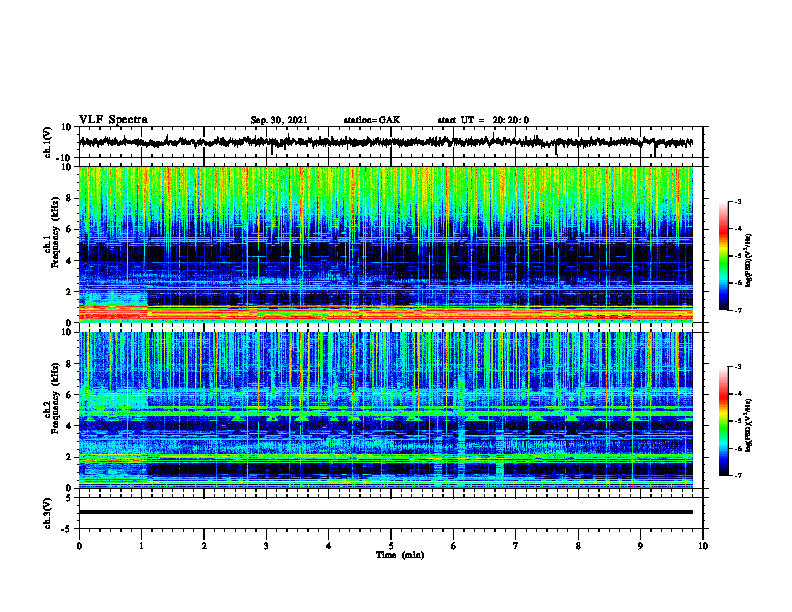This screenshot has width=792, height=612.
Task: Click the time axis tick label 7
Action: [x=516, y=546]
